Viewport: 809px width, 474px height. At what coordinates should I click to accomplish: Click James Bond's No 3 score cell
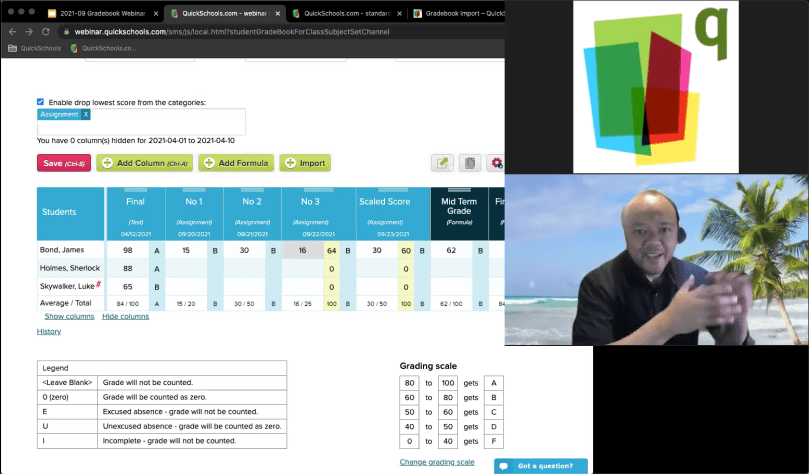(302, 250)
